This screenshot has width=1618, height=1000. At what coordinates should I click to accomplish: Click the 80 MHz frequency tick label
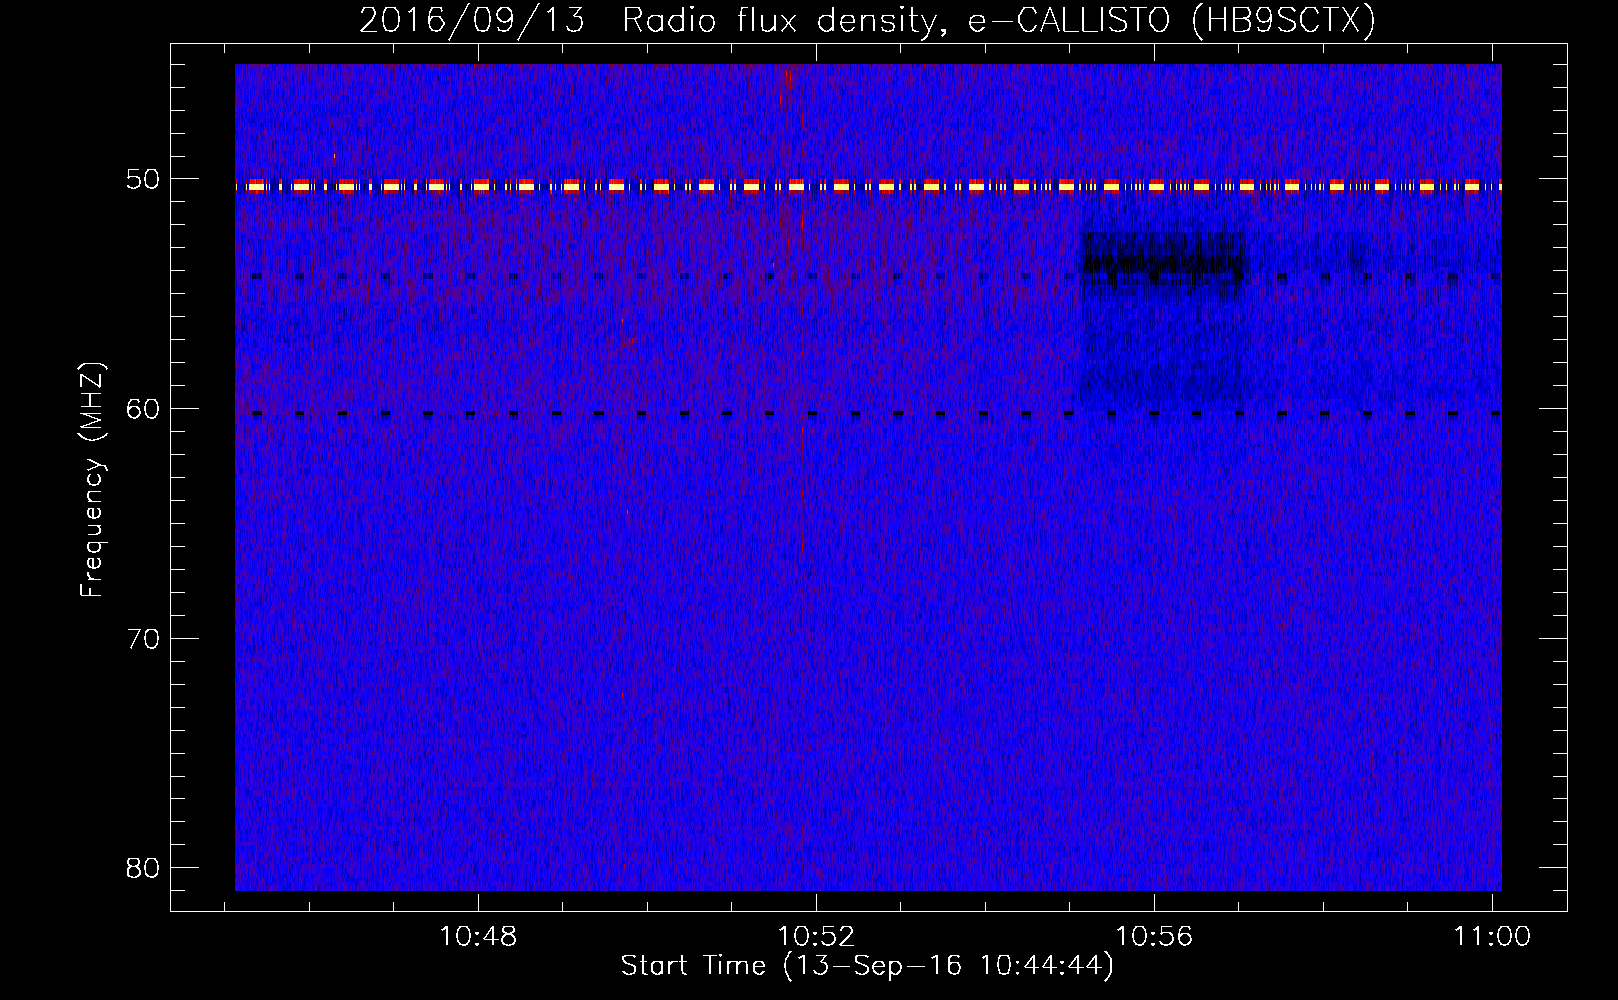[143, 867]
